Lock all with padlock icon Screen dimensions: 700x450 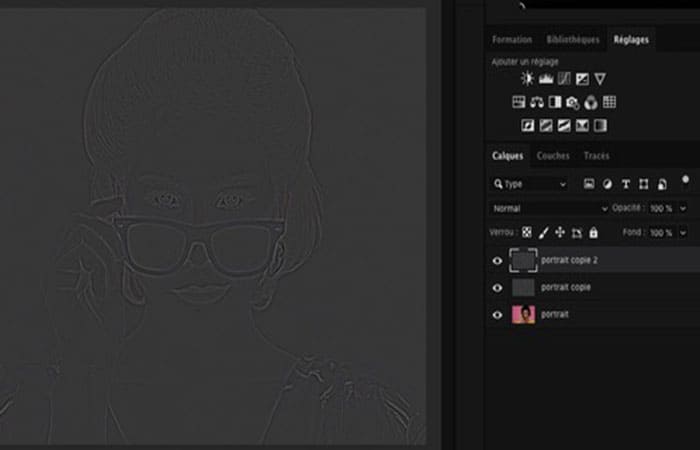[x=593, y=233]
